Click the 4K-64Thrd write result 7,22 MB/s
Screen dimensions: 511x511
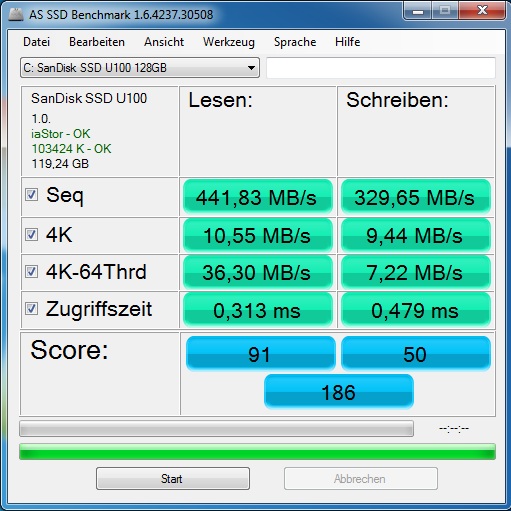416,272
